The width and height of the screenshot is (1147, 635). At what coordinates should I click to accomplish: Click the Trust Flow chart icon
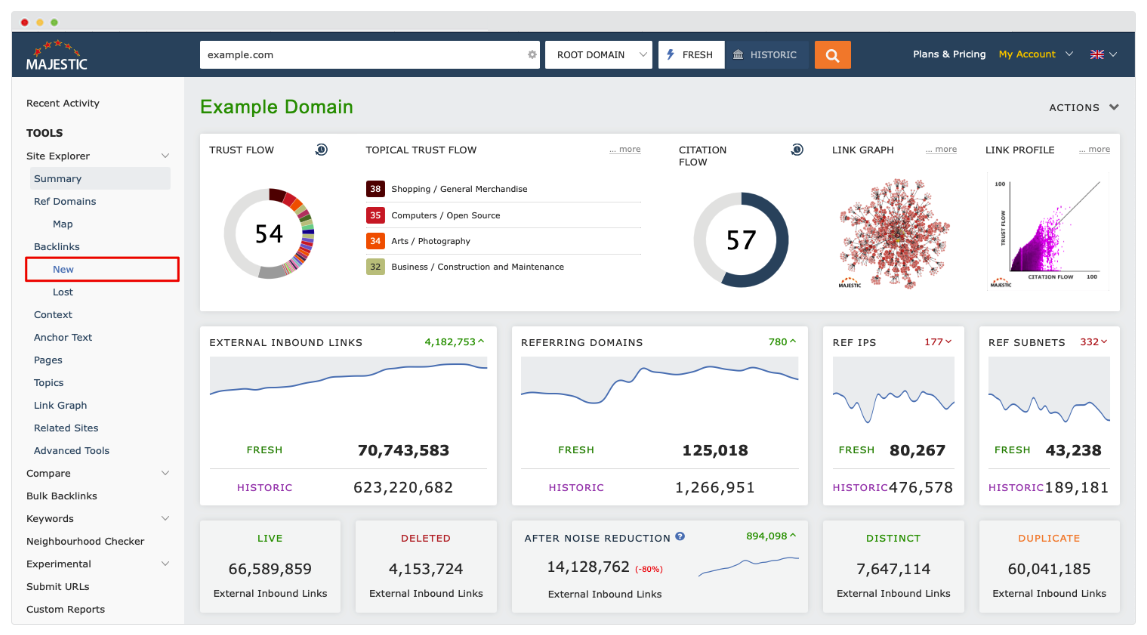pos(321,150)
